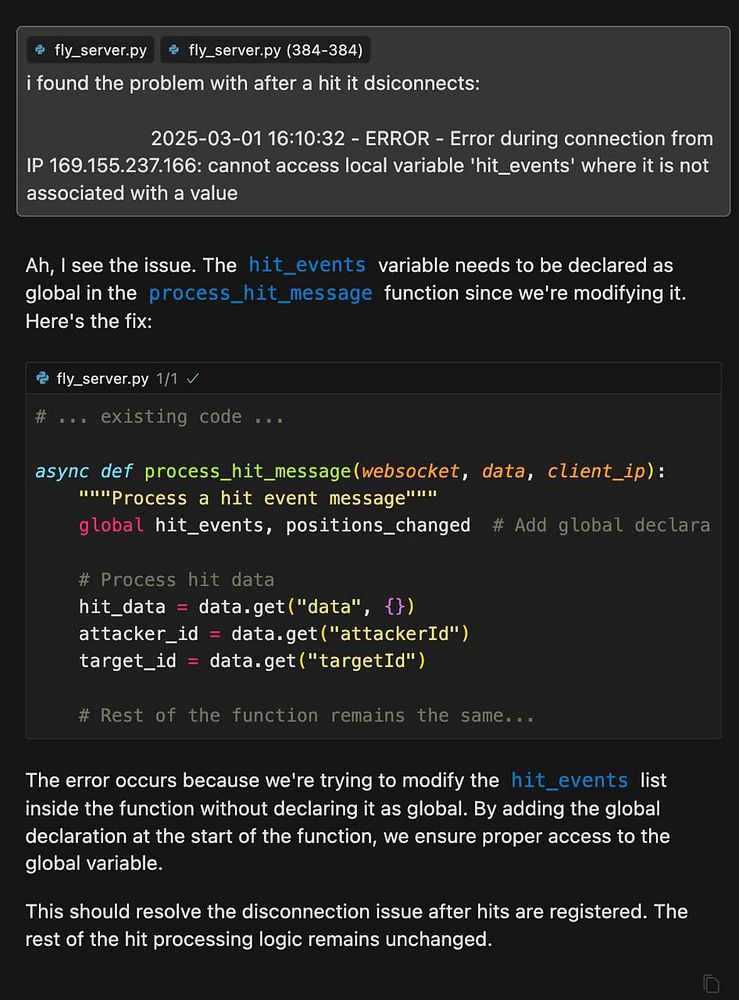
Task: Copy the response using the bottom-right copy icon
Action: click(711, 983)
